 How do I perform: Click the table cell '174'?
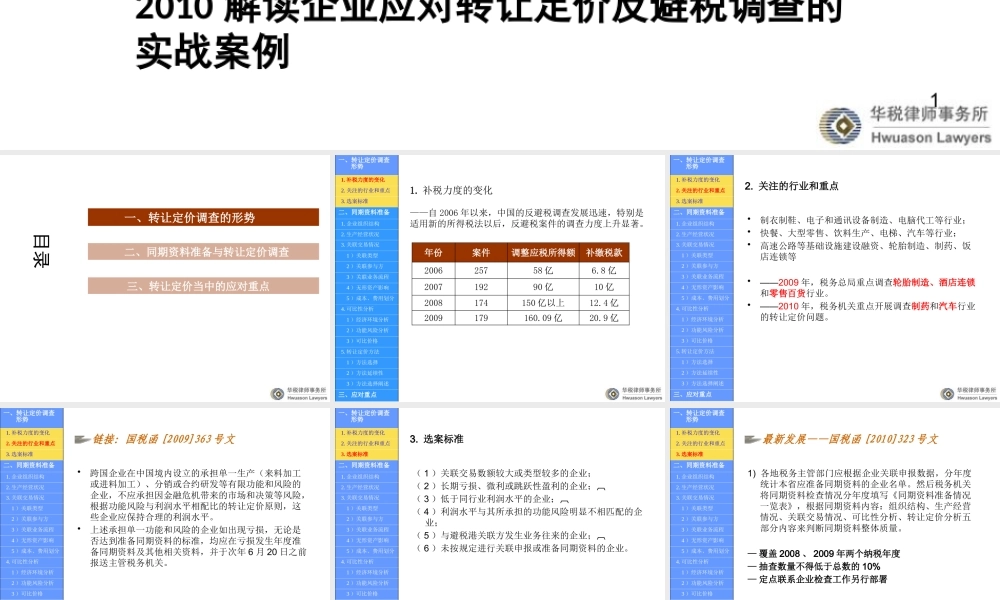[481, 303]
